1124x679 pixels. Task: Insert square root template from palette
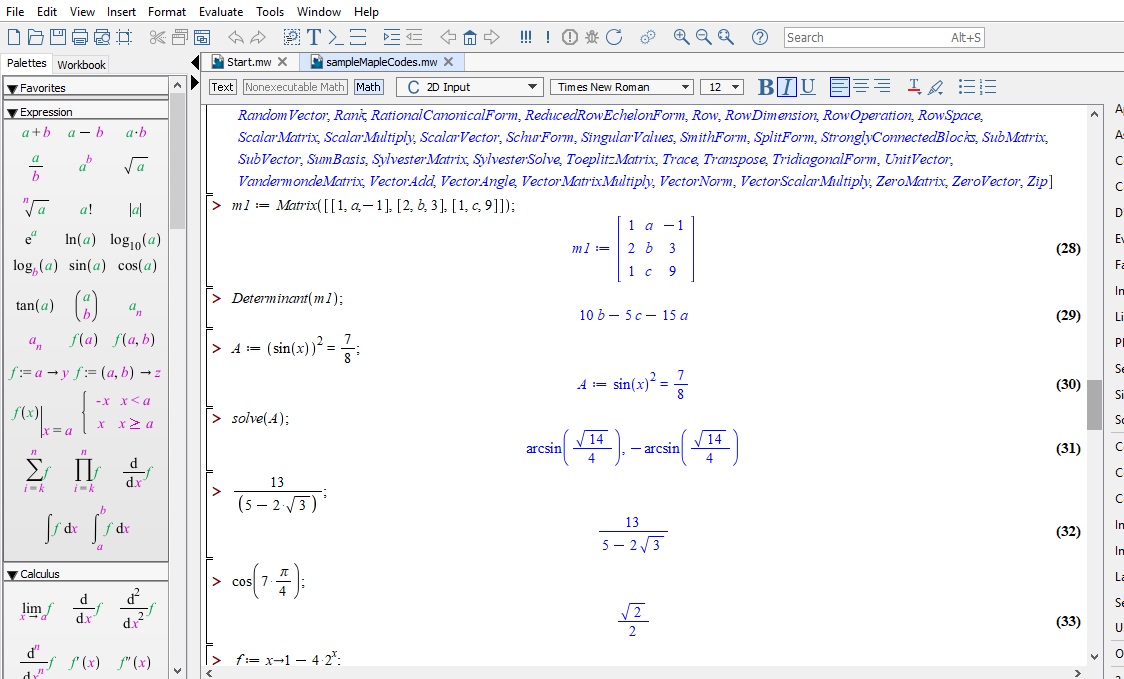click(135, 166)
